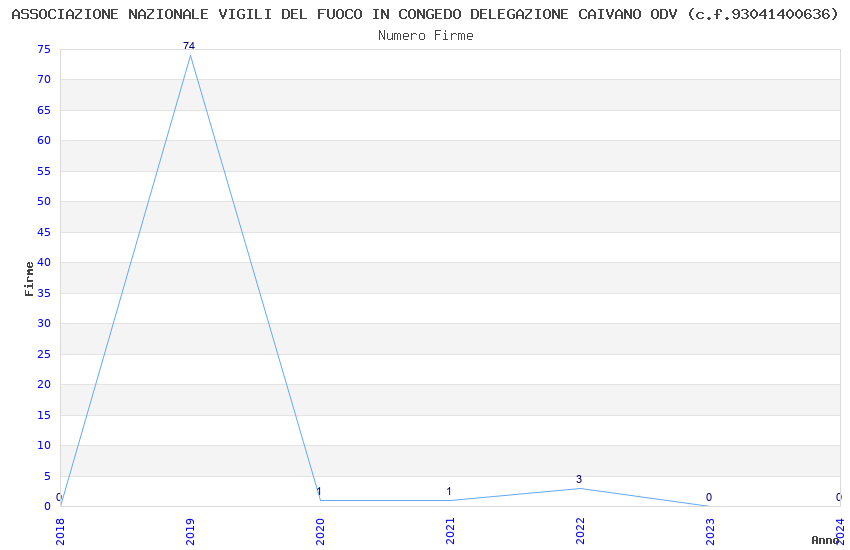Image resolution: width=850 pixels, height=550 pixels.
Task: Click the y-axis value 65
Action: pyautogui.click(x=44, y=110)
